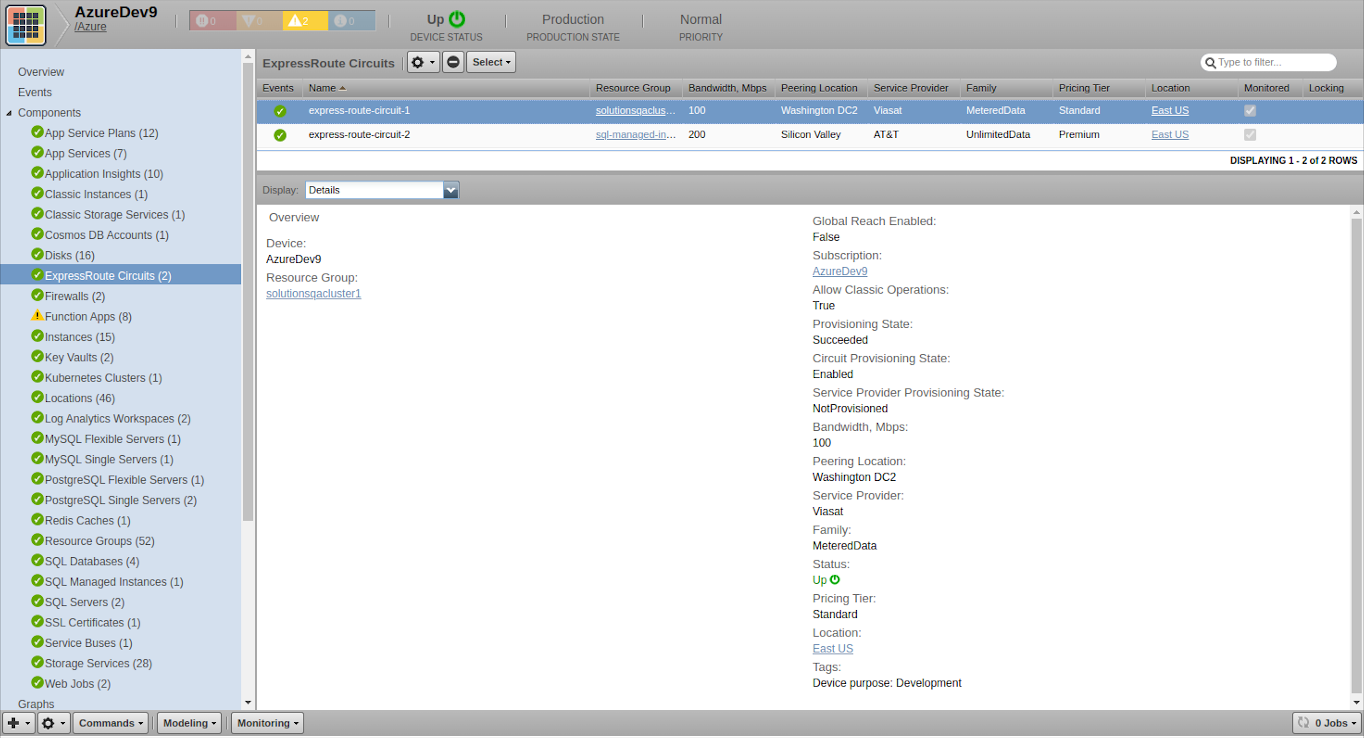Click the Production state label

[573, 20]
